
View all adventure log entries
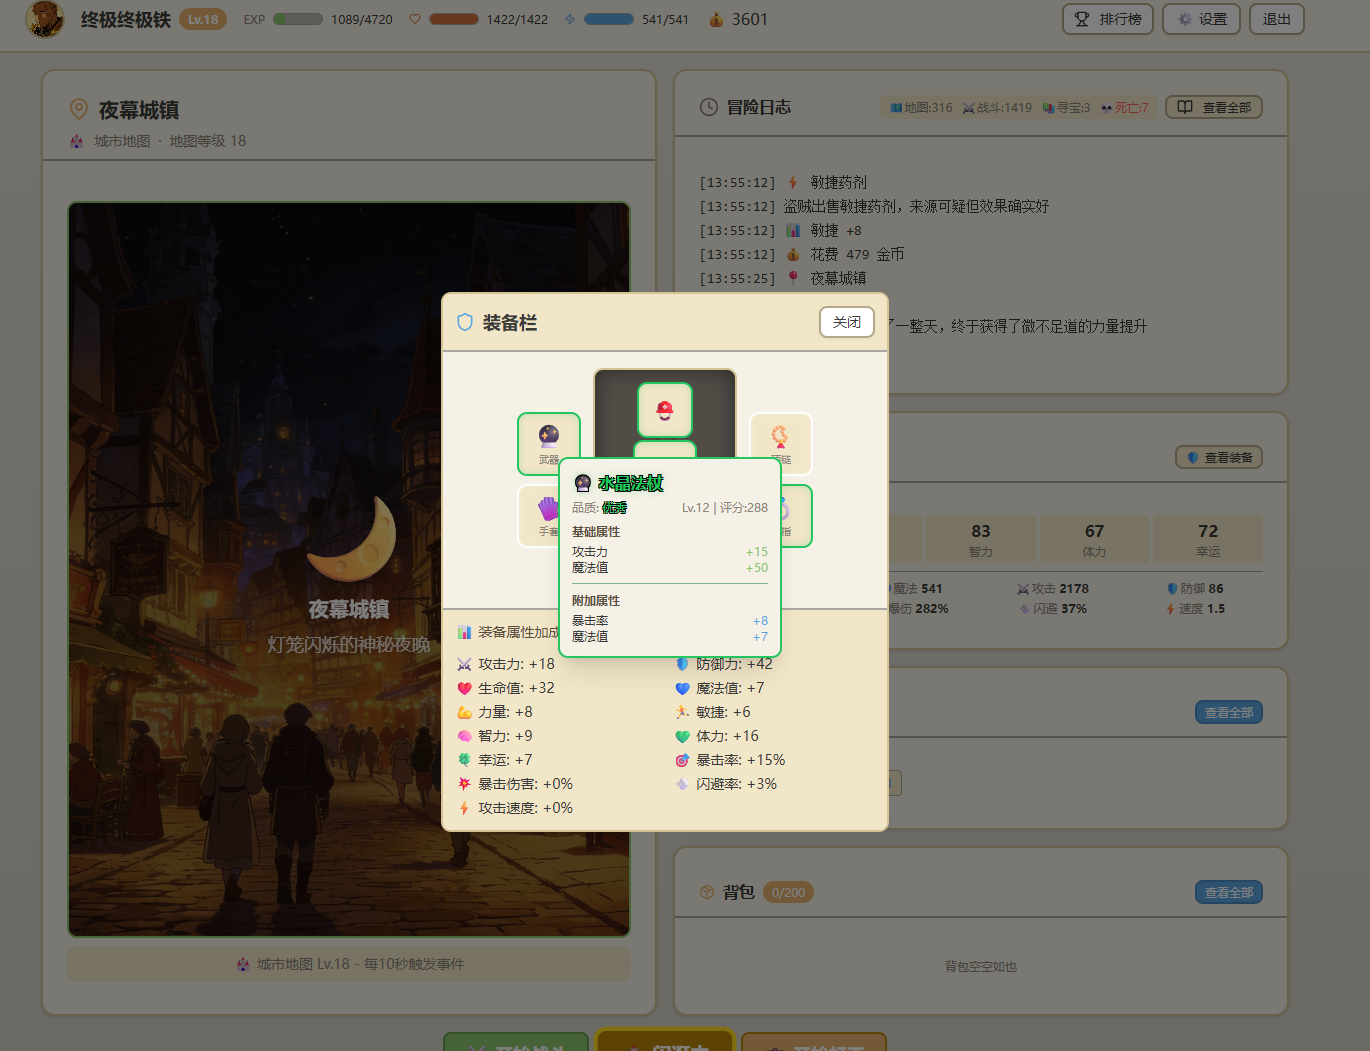tap(1214, 107)
